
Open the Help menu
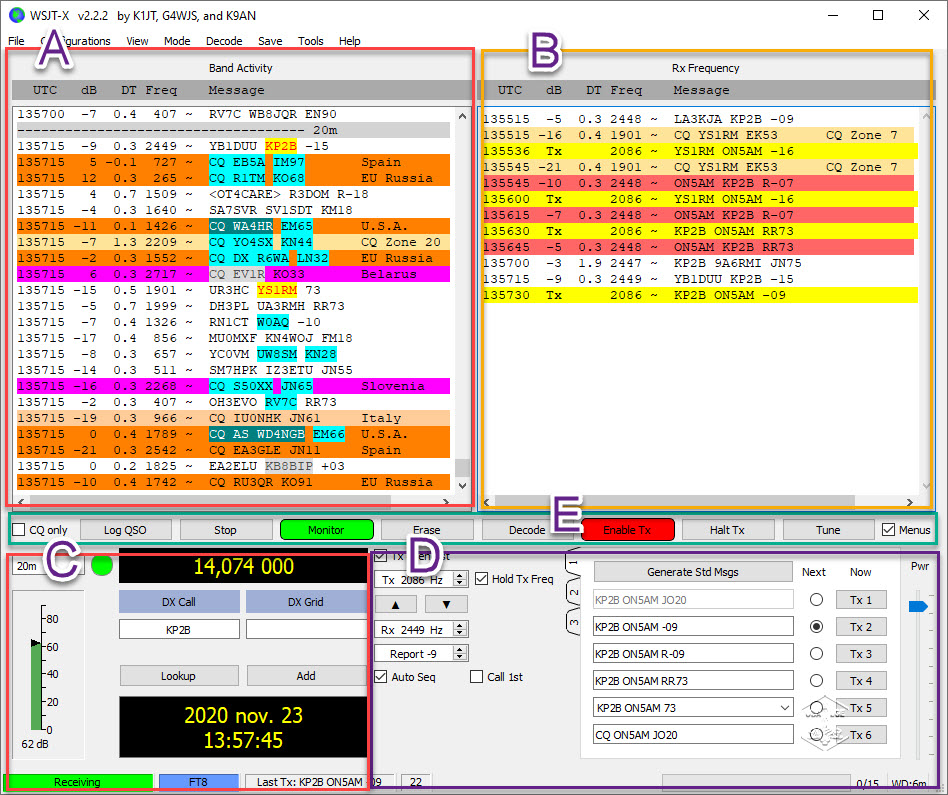coord(349,41)
